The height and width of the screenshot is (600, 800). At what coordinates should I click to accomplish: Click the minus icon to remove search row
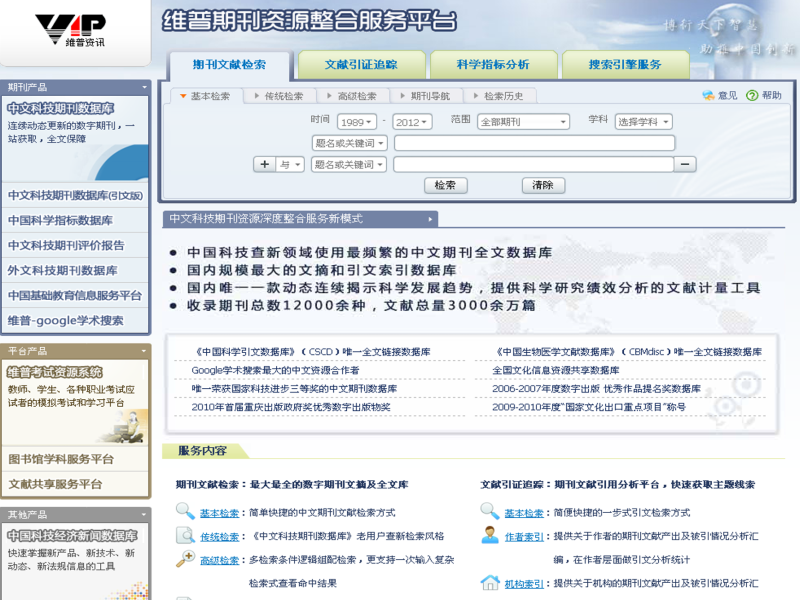685,164
